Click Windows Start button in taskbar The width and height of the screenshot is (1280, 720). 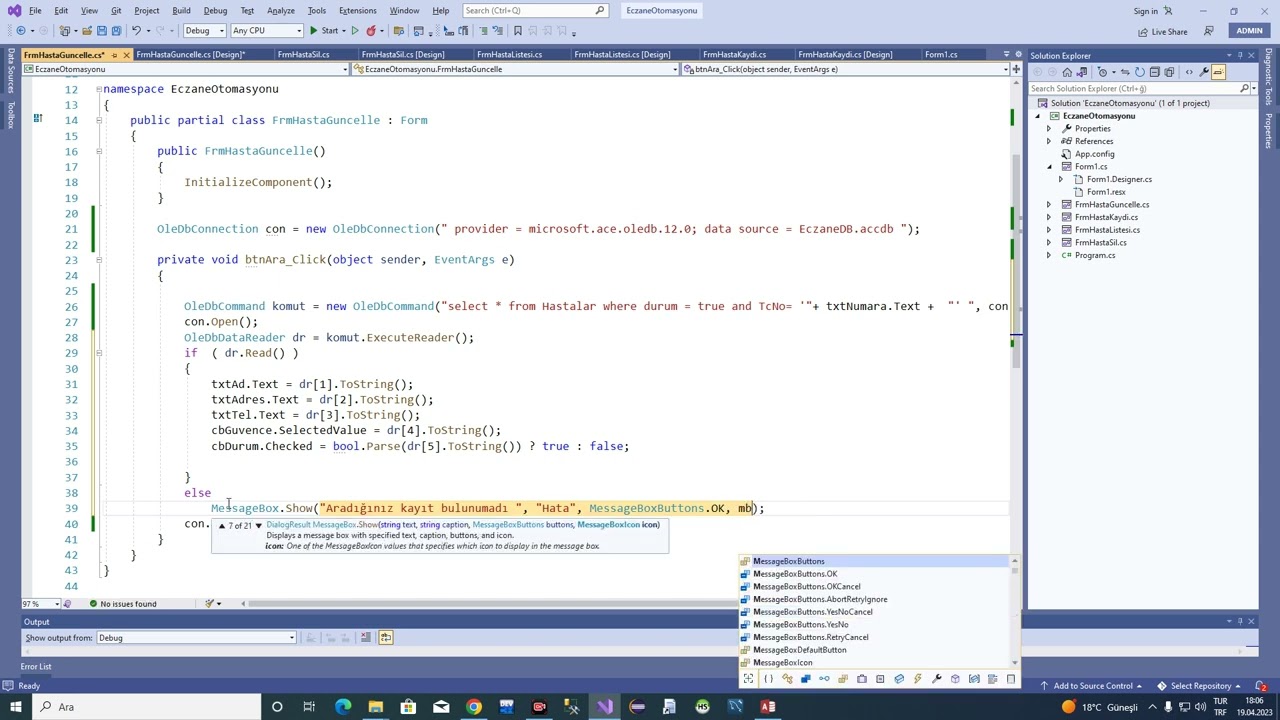point(14,707)
